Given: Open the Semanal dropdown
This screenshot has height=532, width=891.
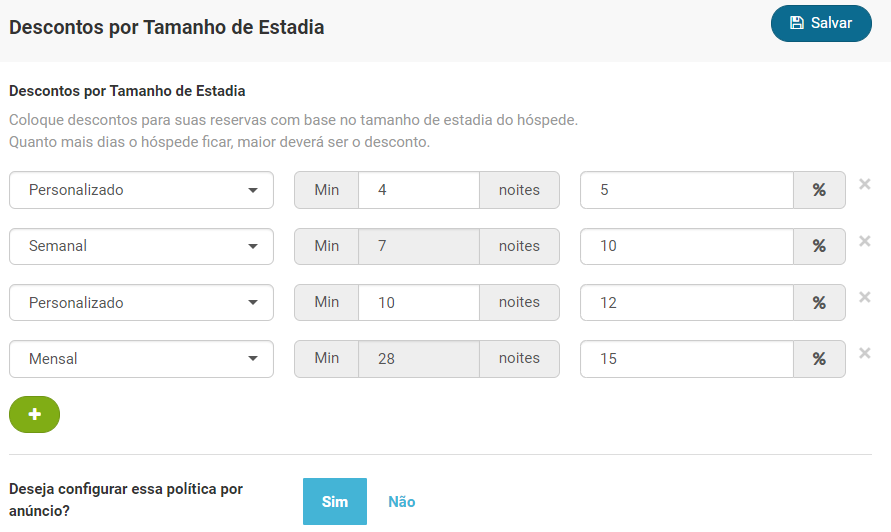Looking at the screenshot, I should (141, 246).
